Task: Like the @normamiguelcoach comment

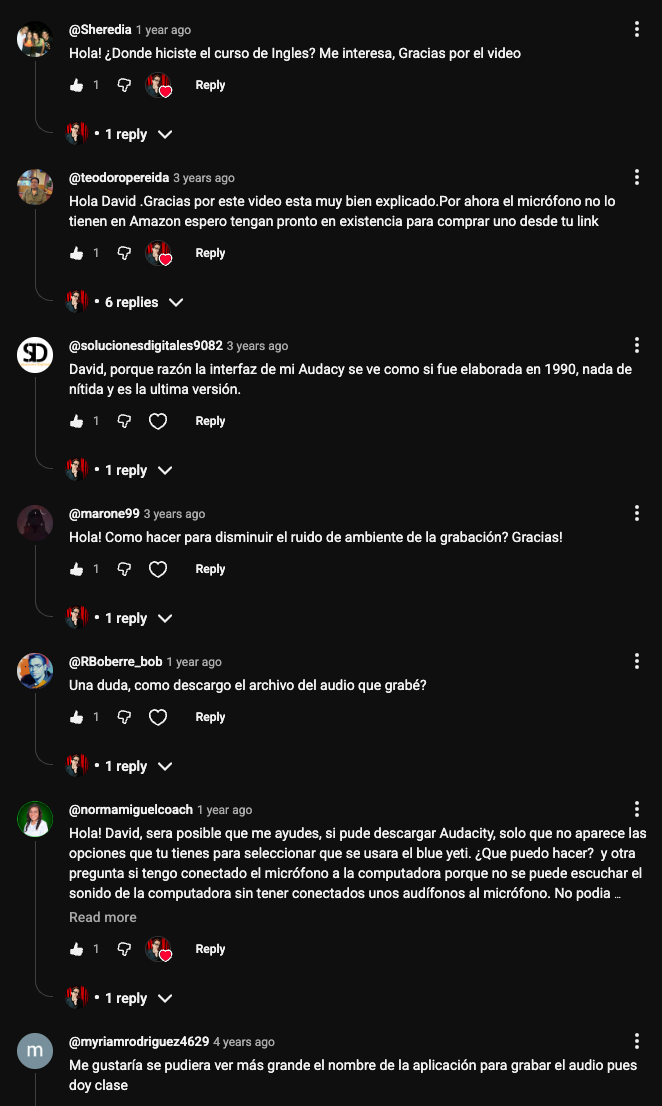Action: pyautogui.click(x=77, y=949)
